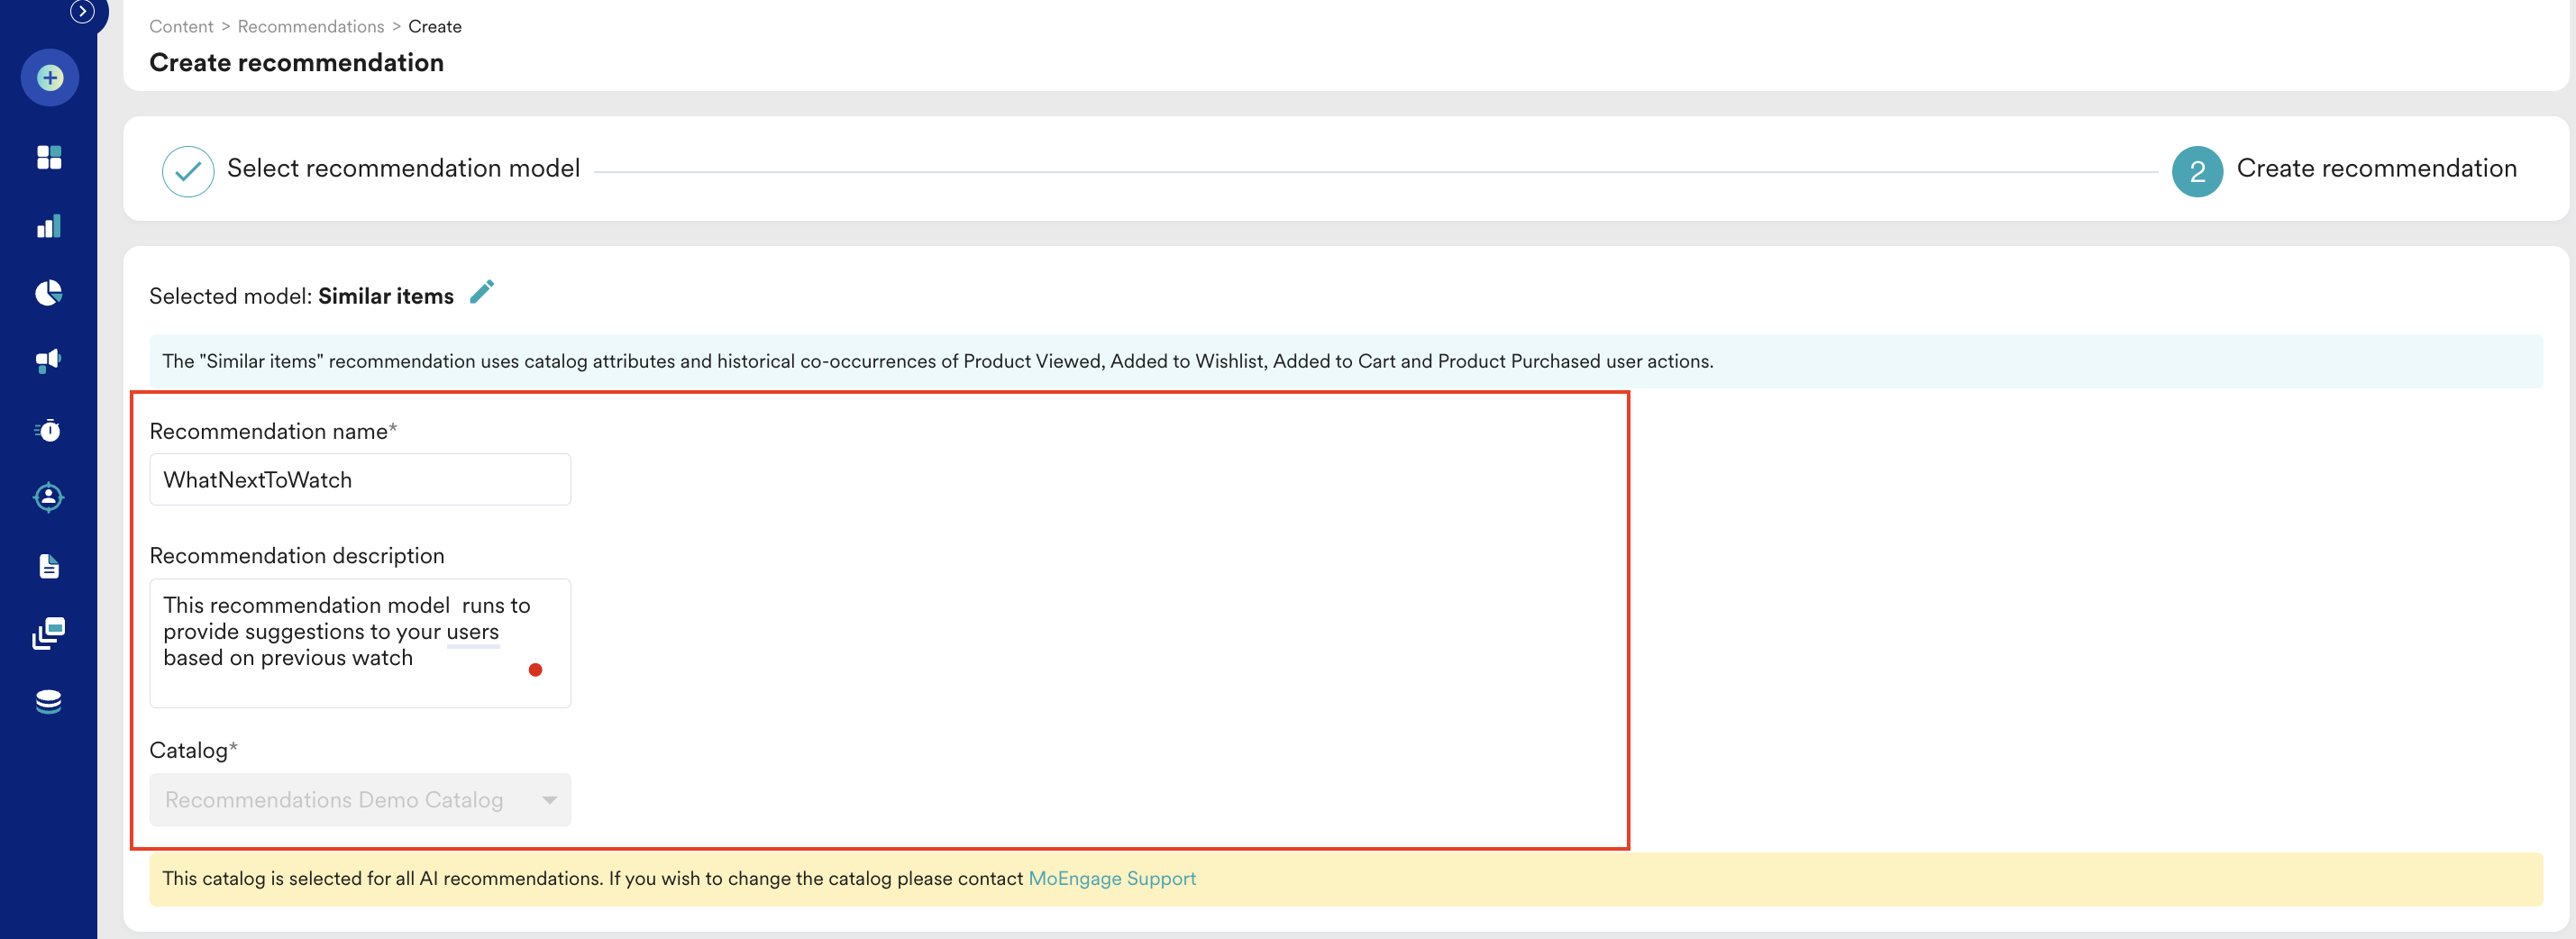
Task: Go to Content in the breadcrumb
Action: 181,27
